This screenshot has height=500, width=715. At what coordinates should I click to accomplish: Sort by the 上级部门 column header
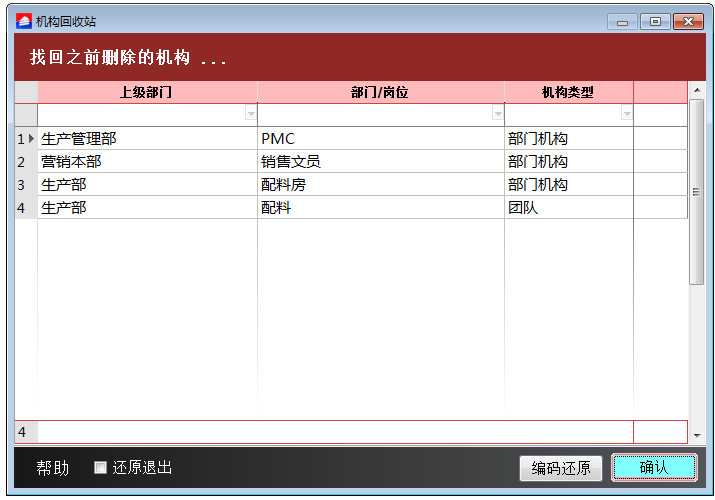point(147,93)
